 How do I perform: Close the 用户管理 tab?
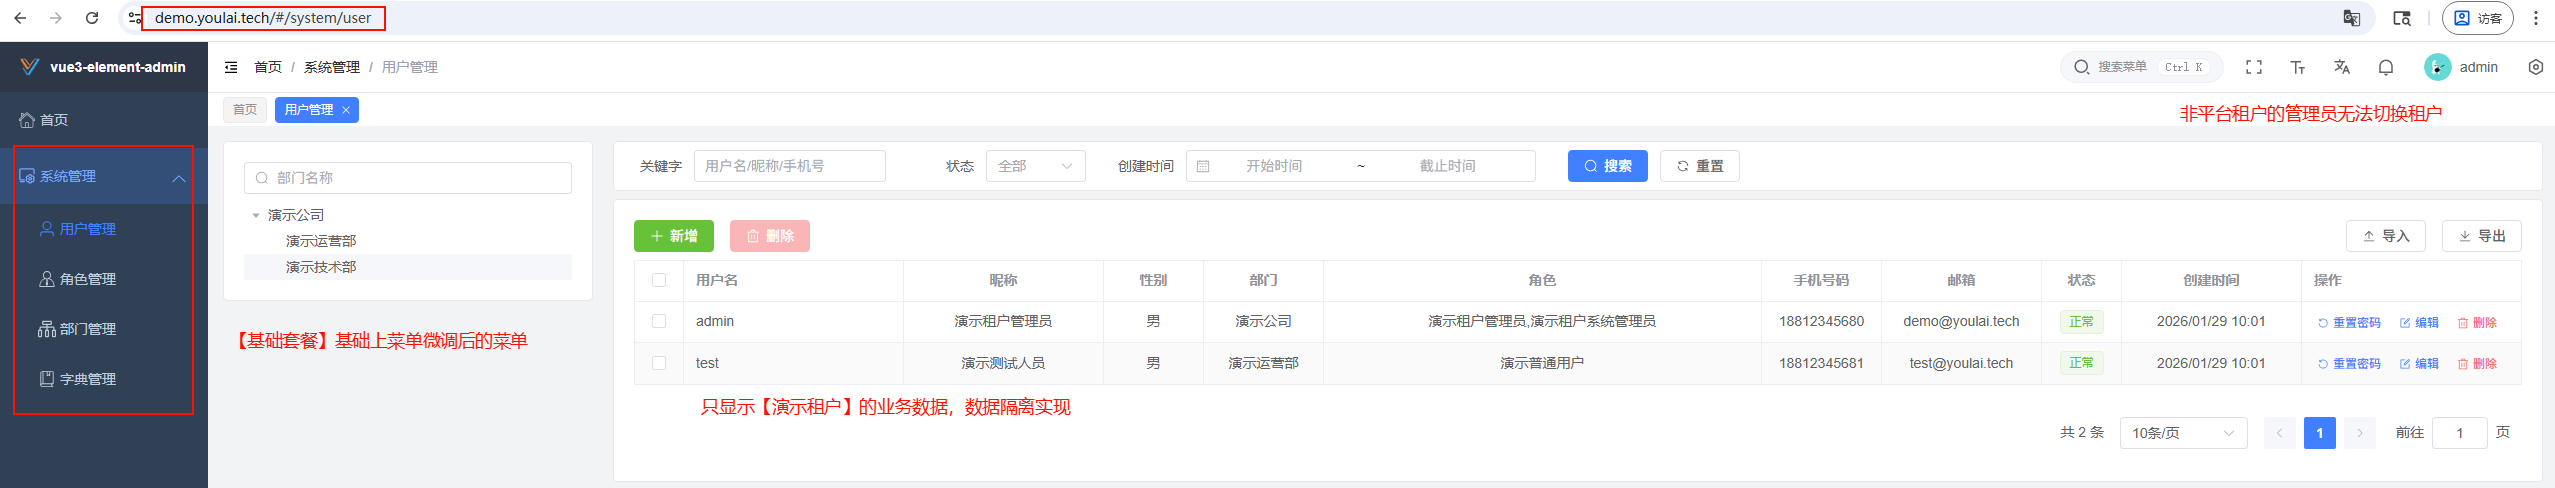pyautogui.click(x=346, y=110)
